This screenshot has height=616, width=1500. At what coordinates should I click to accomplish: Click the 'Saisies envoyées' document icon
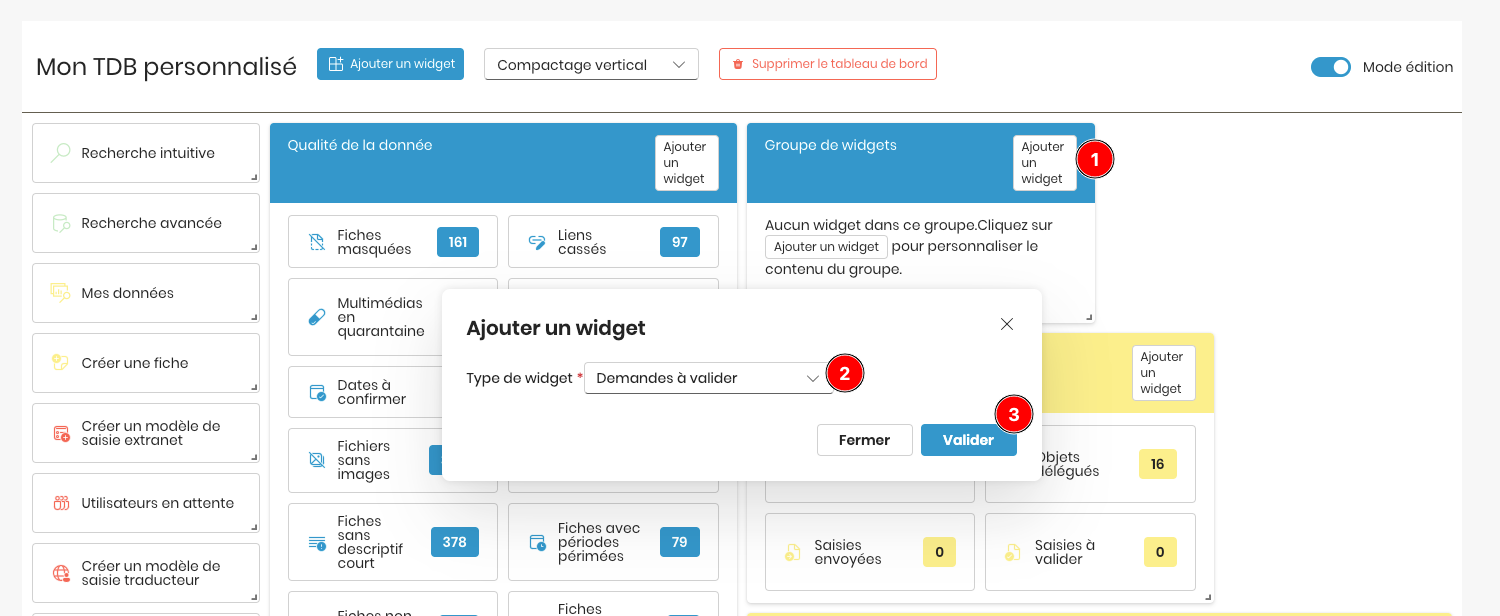pyautogui.click(x=793, y=552)
